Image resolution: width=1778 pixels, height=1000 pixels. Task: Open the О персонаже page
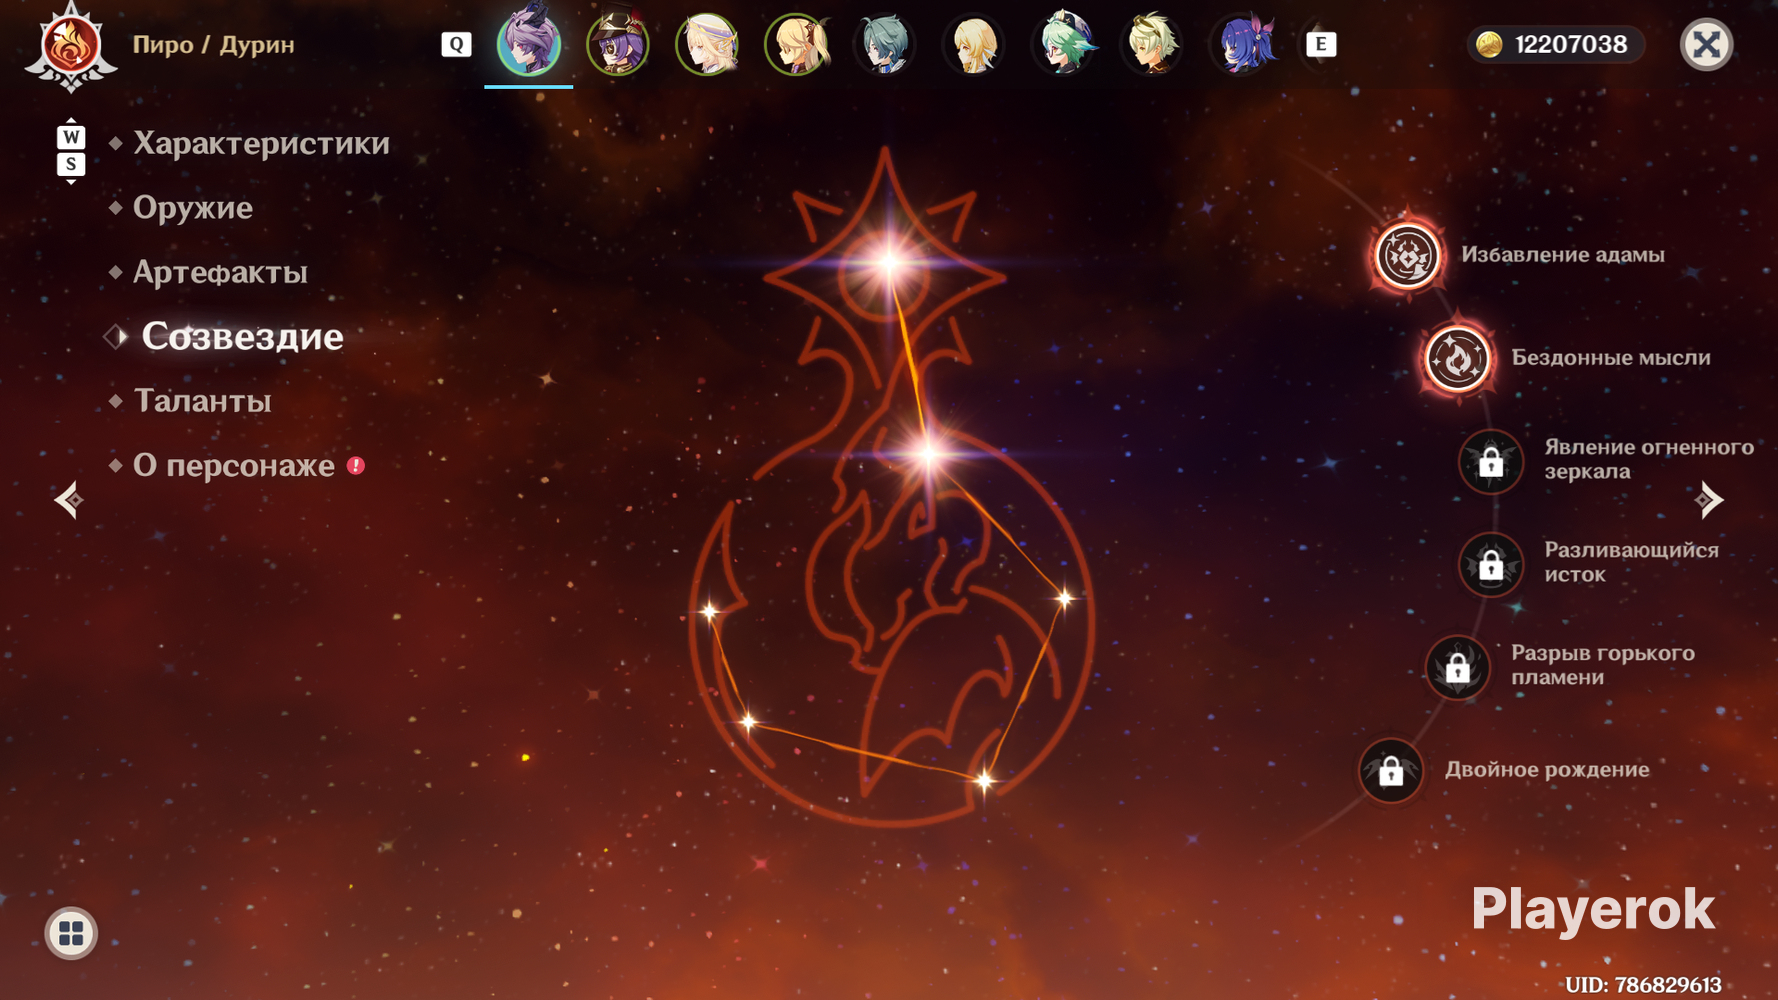pos(234,465)
